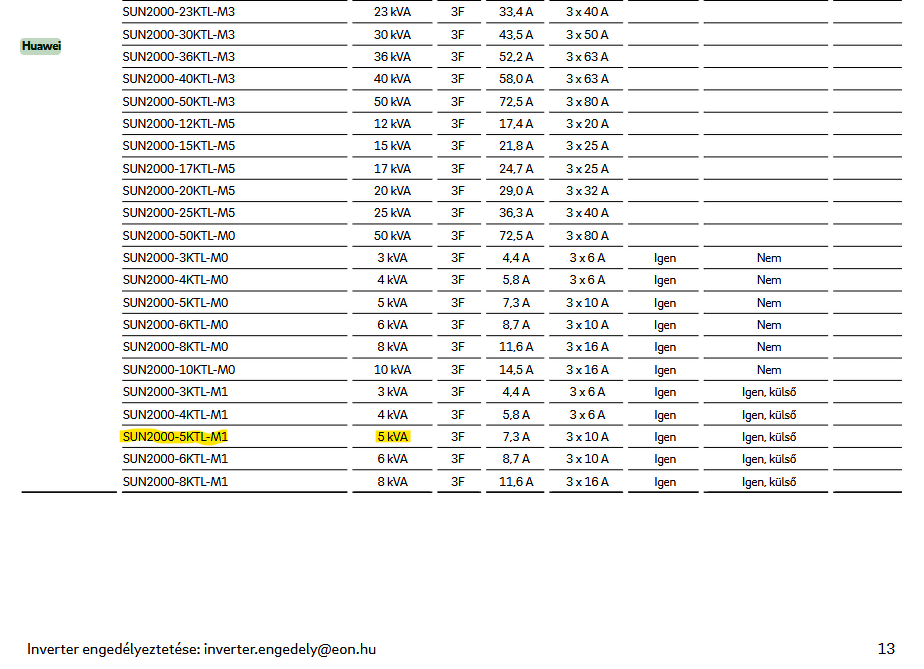Screen dimensions: 924x669
Task: Click SUN2000-17KTL-M5 model cell
Action: 179,169
